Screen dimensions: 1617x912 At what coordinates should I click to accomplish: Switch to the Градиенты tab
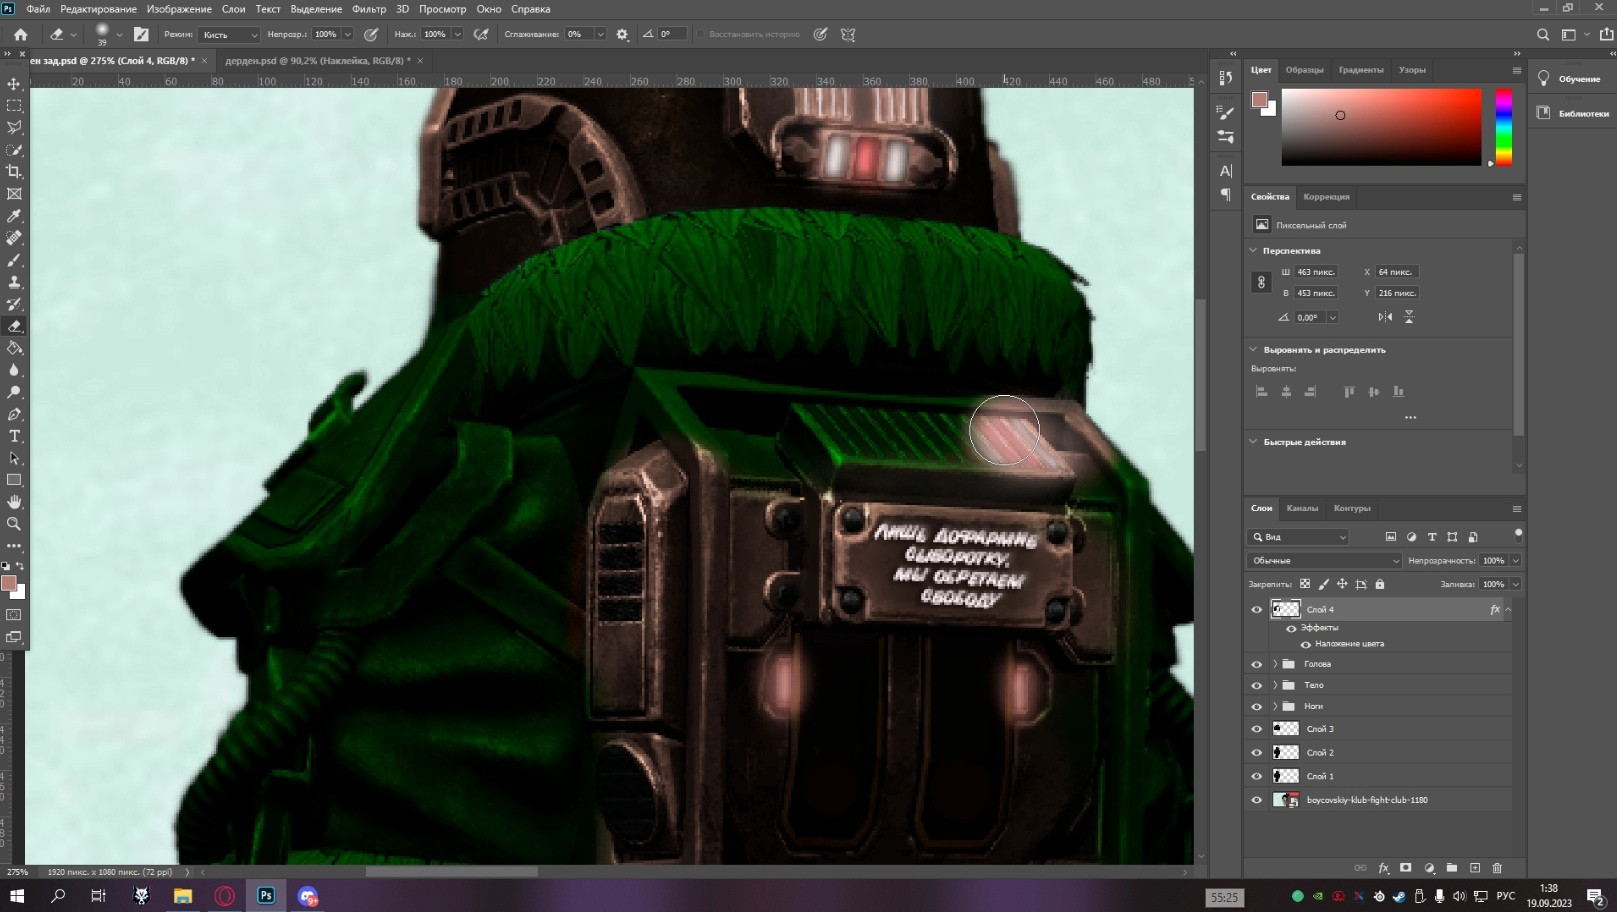click(1361, 70)
